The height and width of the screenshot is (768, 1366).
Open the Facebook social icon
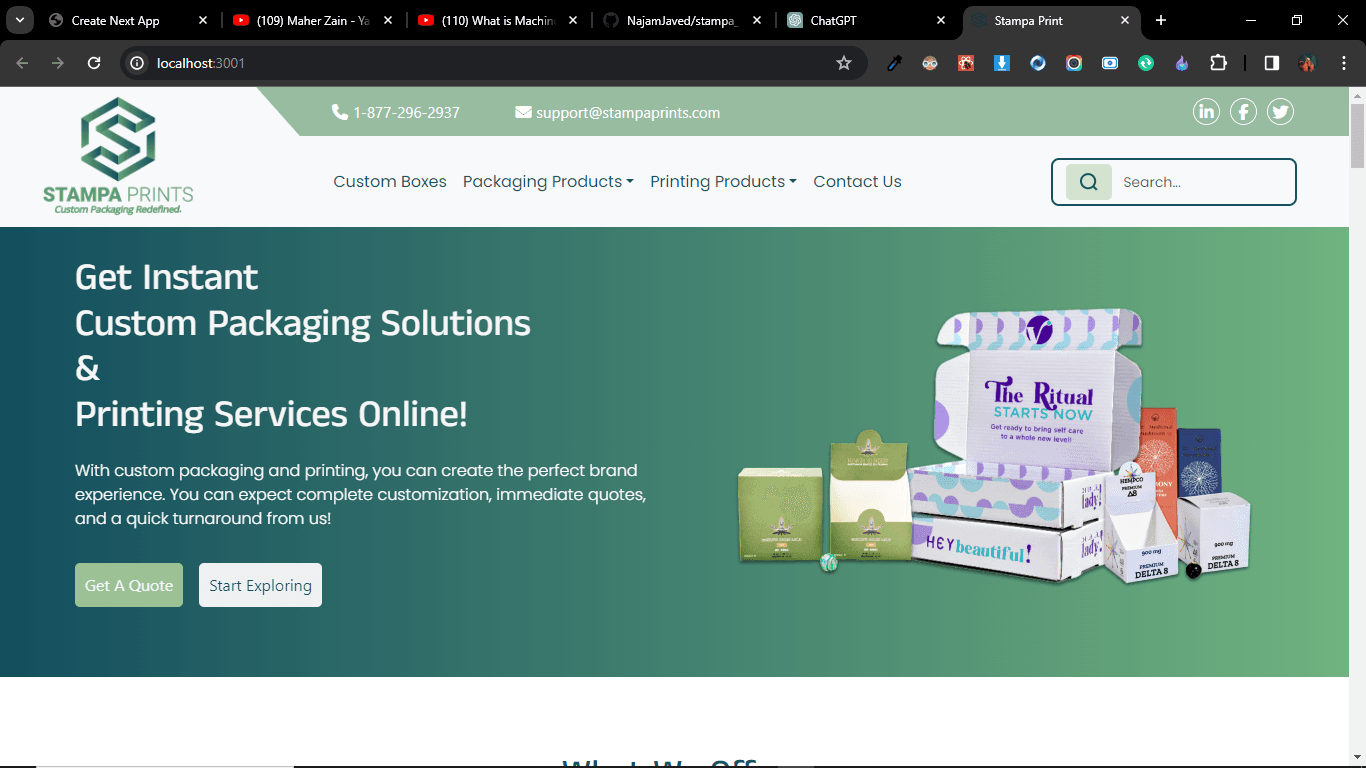click(x=1243, y=112)
